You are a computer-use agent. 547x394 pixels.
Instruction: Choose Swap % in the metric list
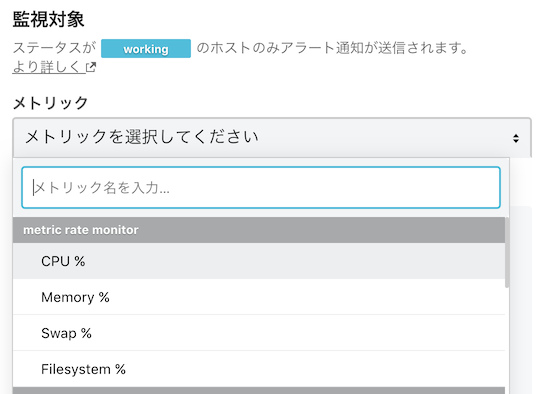coord(259,333)
